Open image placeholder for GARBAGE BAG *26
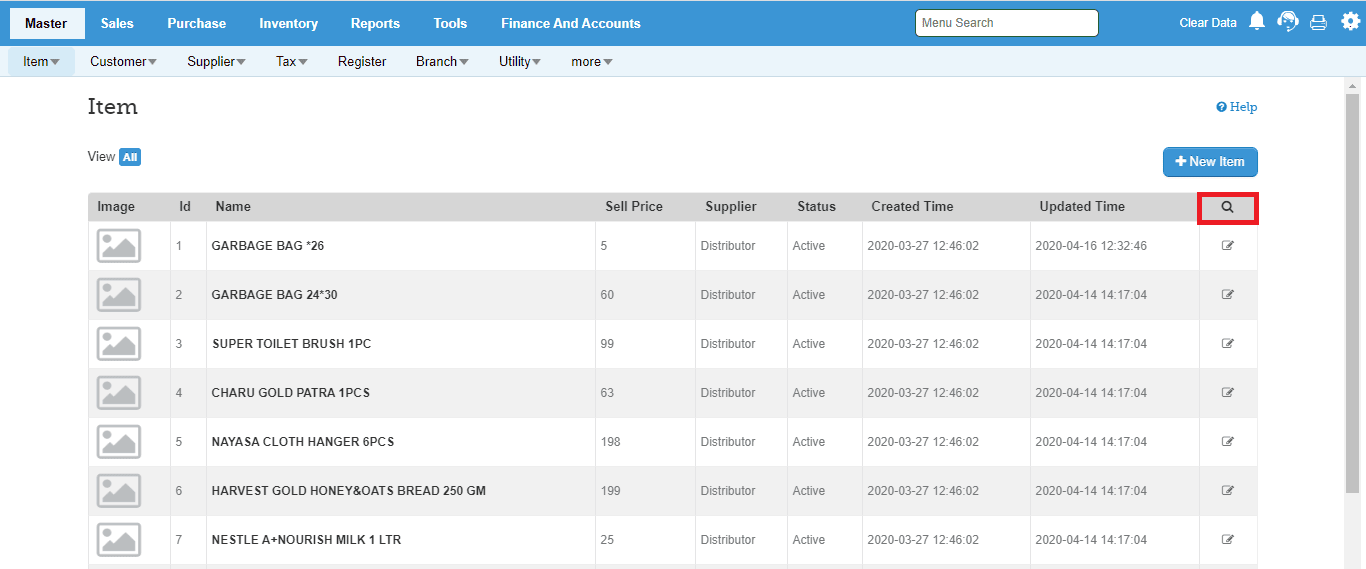 point(119,246)
